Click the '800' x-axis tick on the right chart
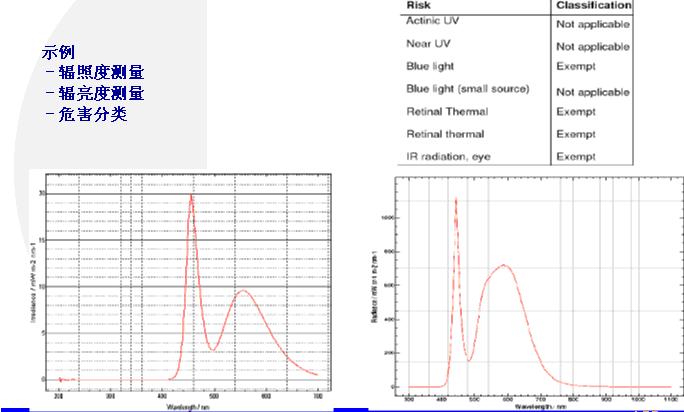Viewport: 684px width, 412px height. [573, 400]
